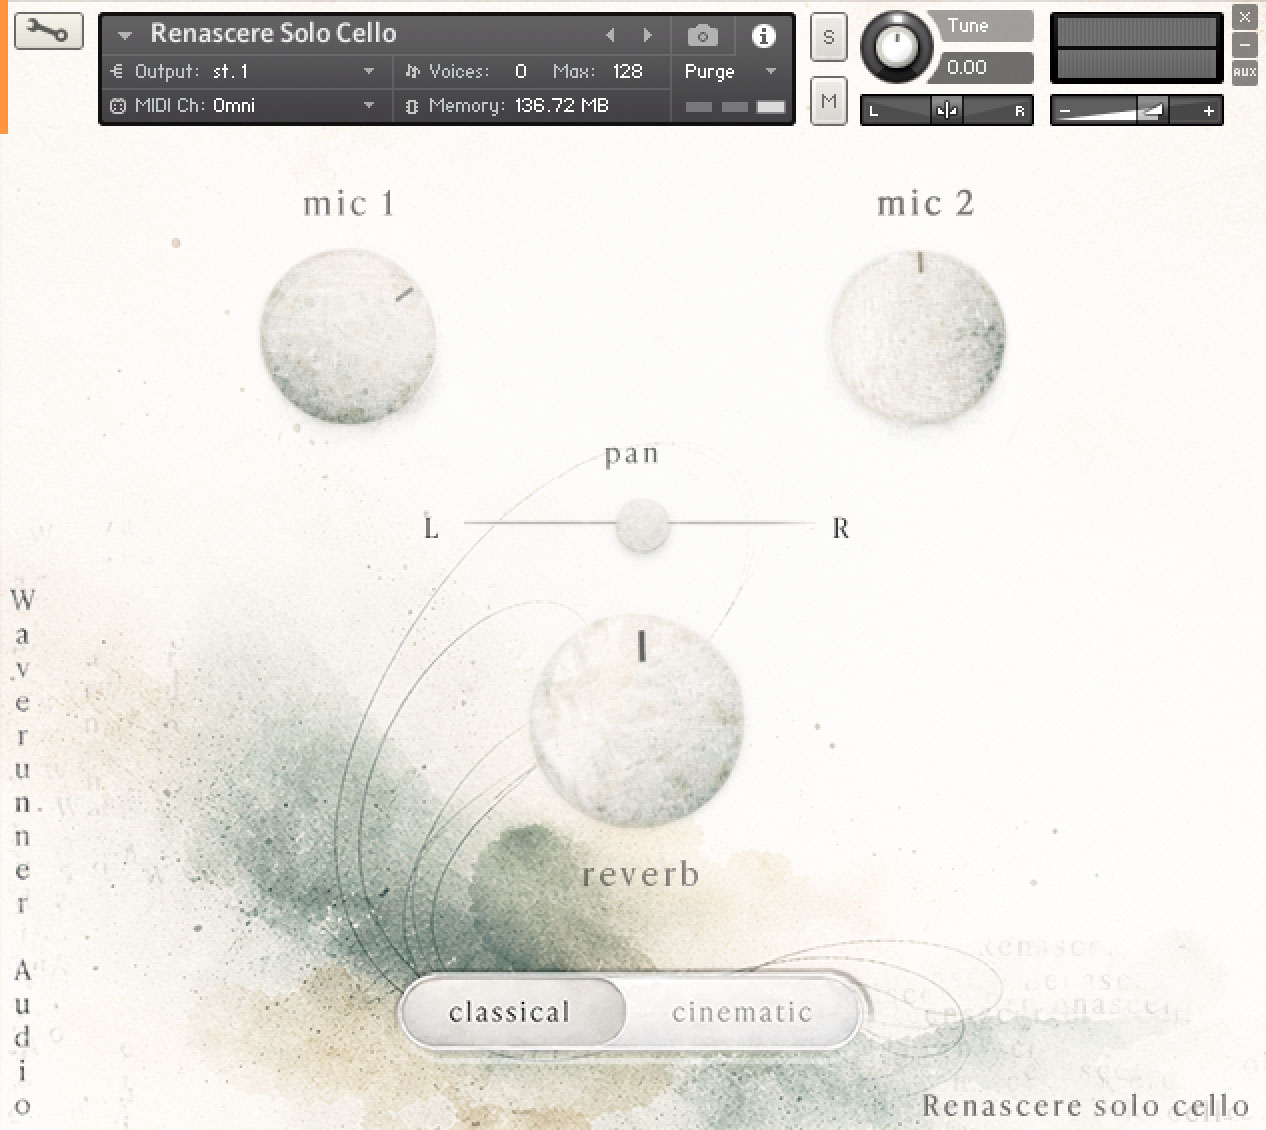Go to previous instrument preset arrow
Image resolution: width=1266 pixels, height=1130 pixels.
pos(610,35)
